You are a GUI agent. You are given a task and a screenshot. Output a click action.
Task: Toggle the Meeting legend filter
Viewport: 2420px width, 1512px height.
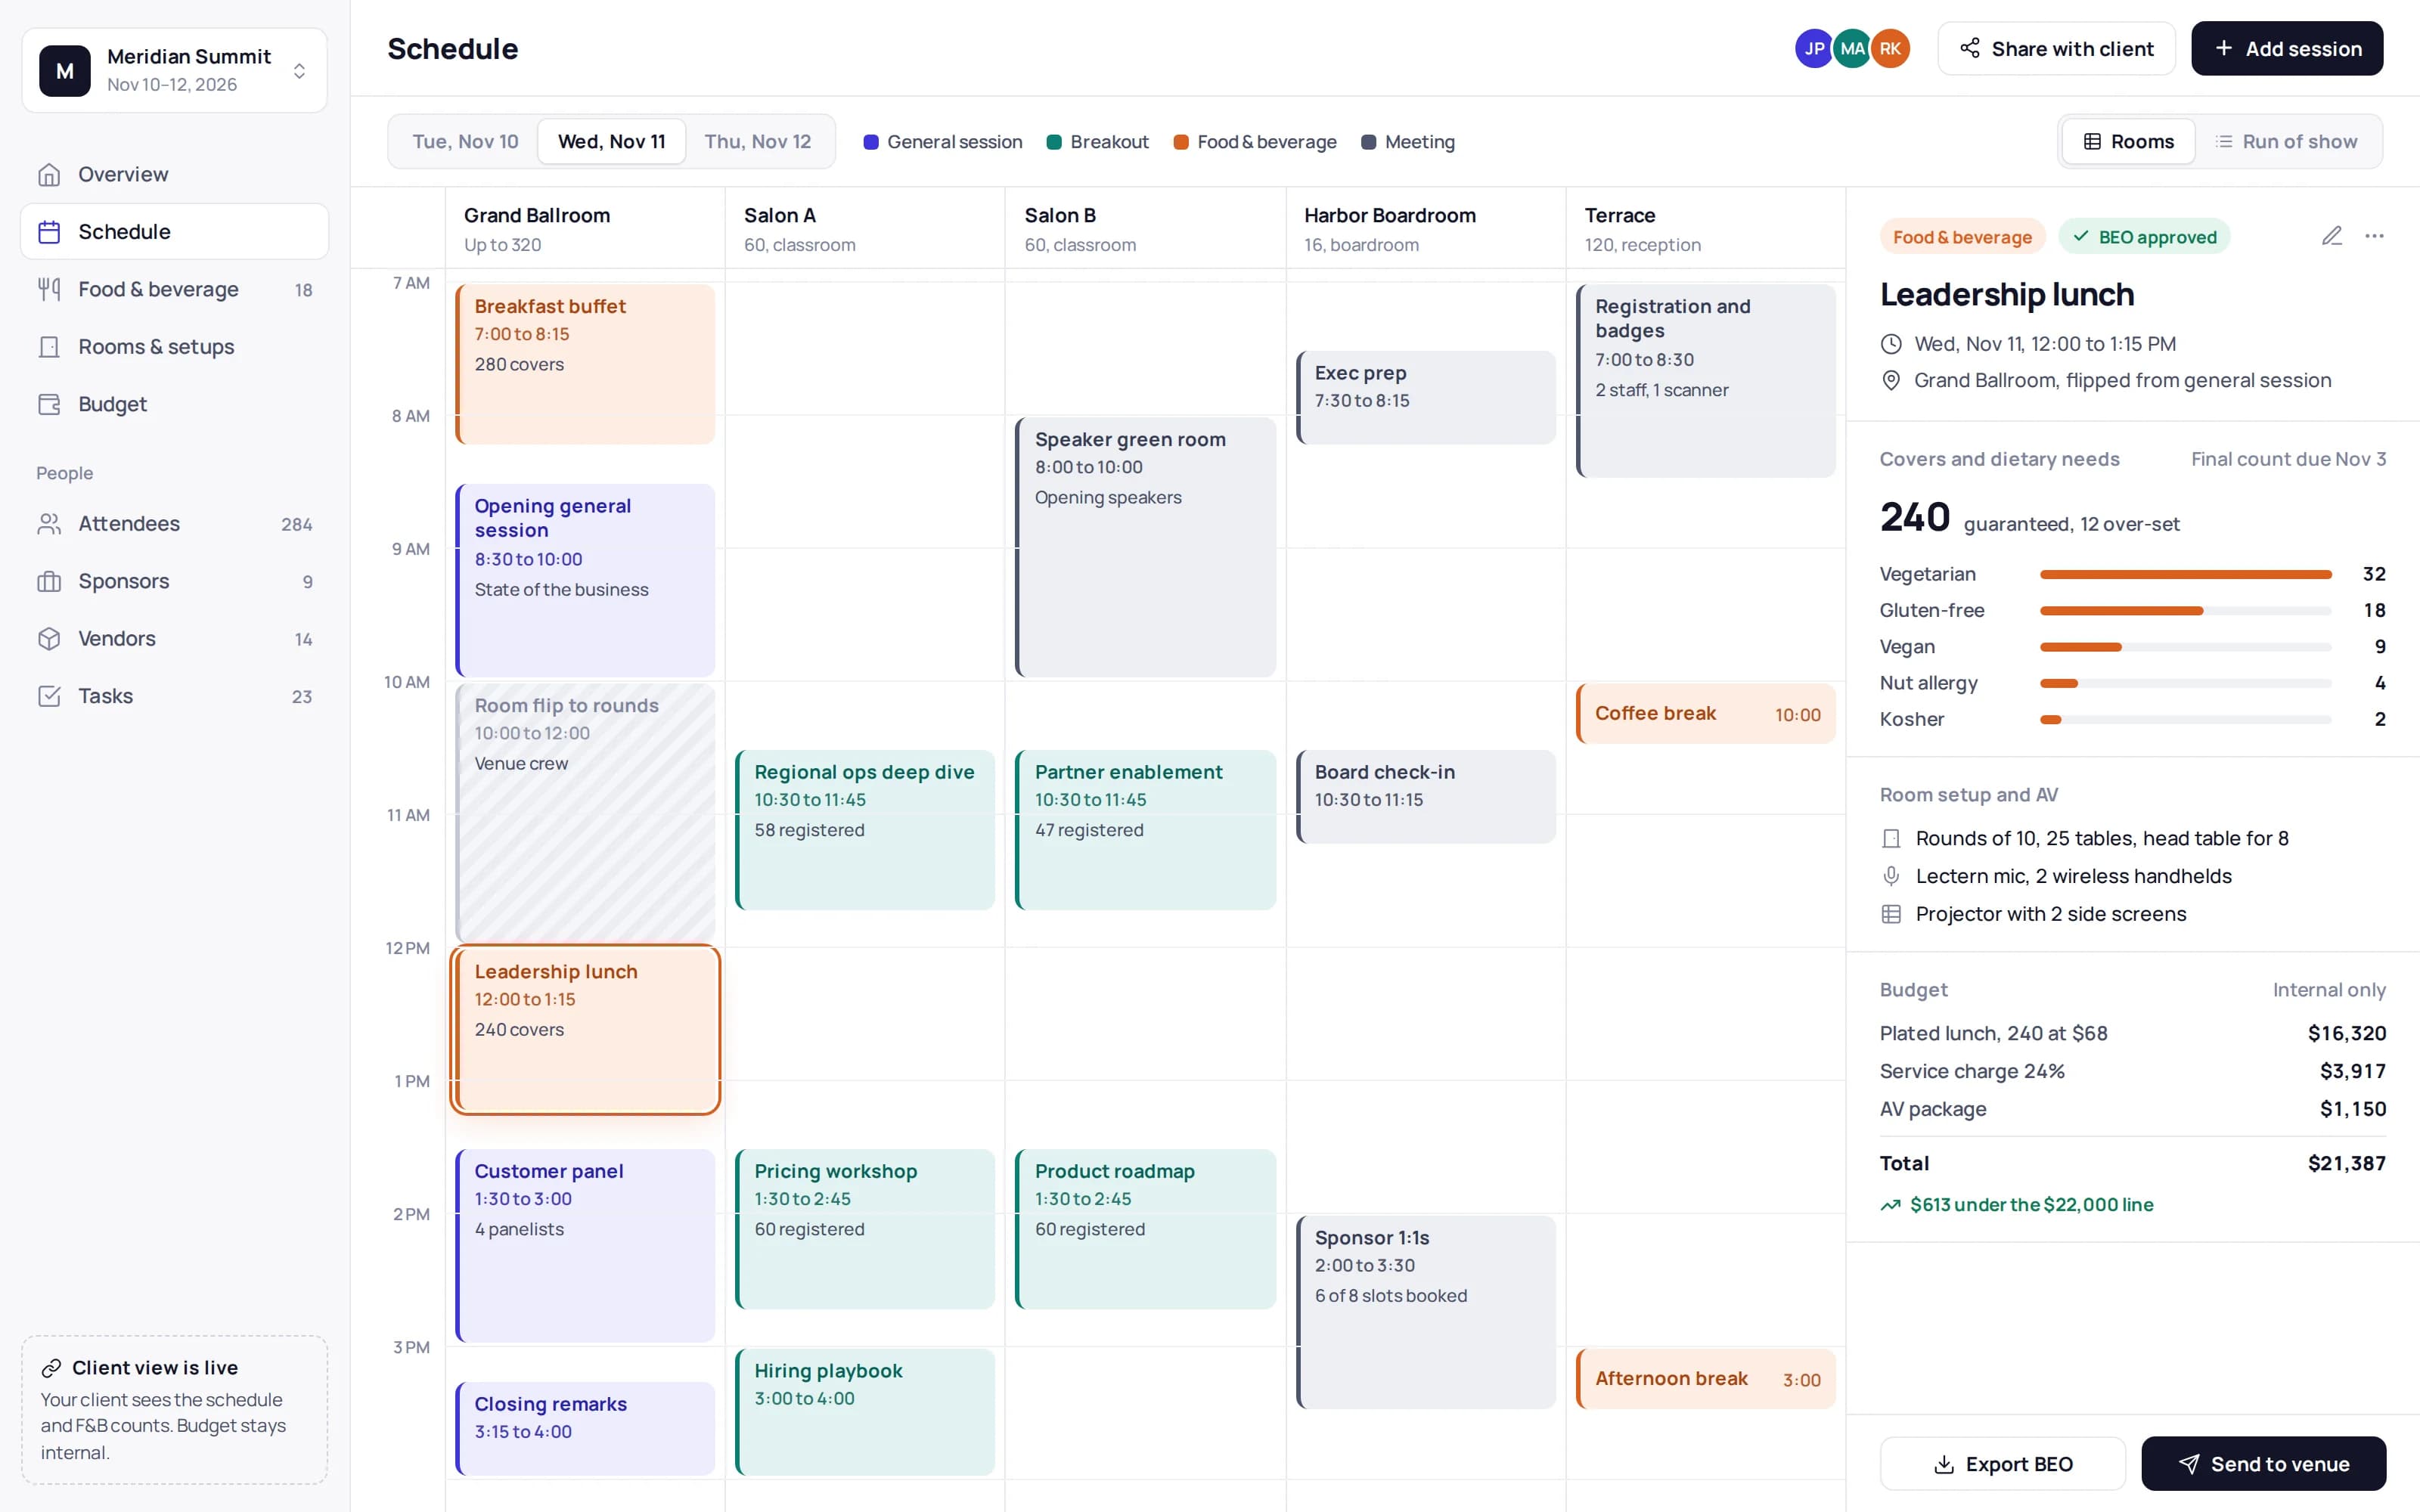coord(1408,142)
